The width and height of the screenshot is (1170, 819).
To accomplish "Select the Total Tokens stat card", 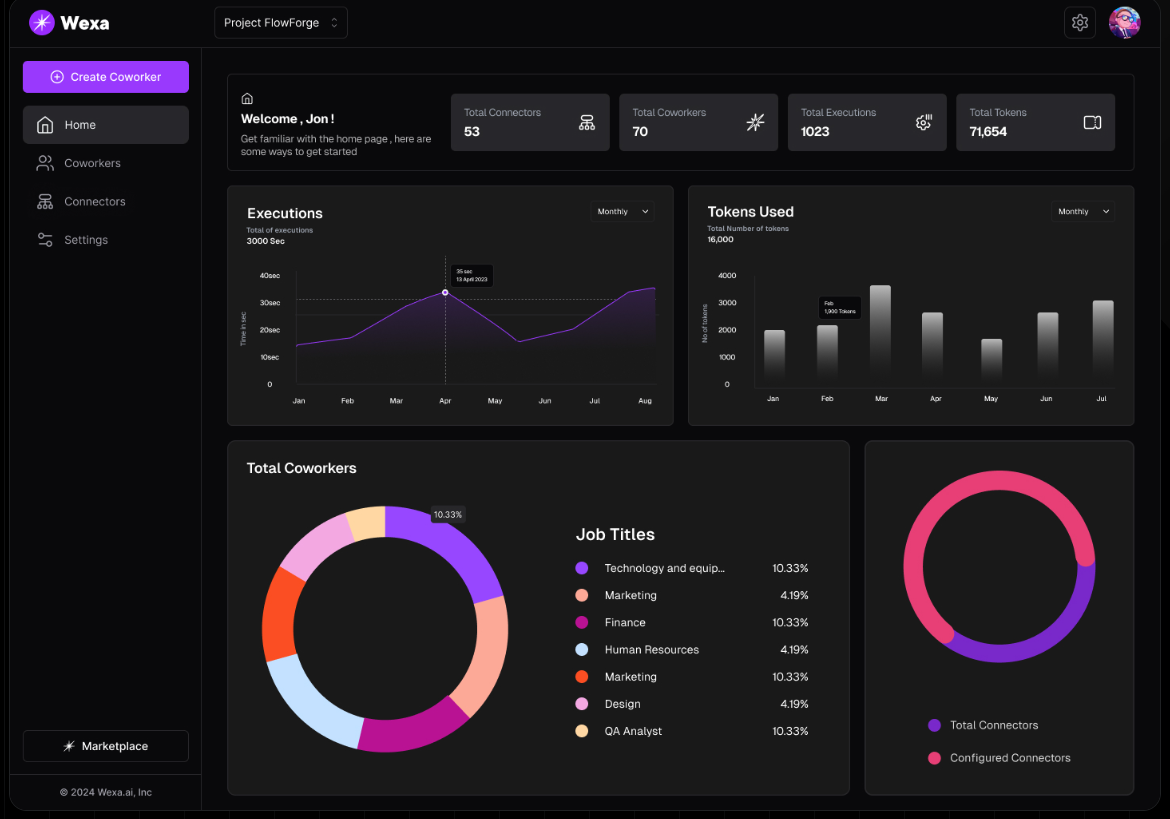I will (1036, 122).
